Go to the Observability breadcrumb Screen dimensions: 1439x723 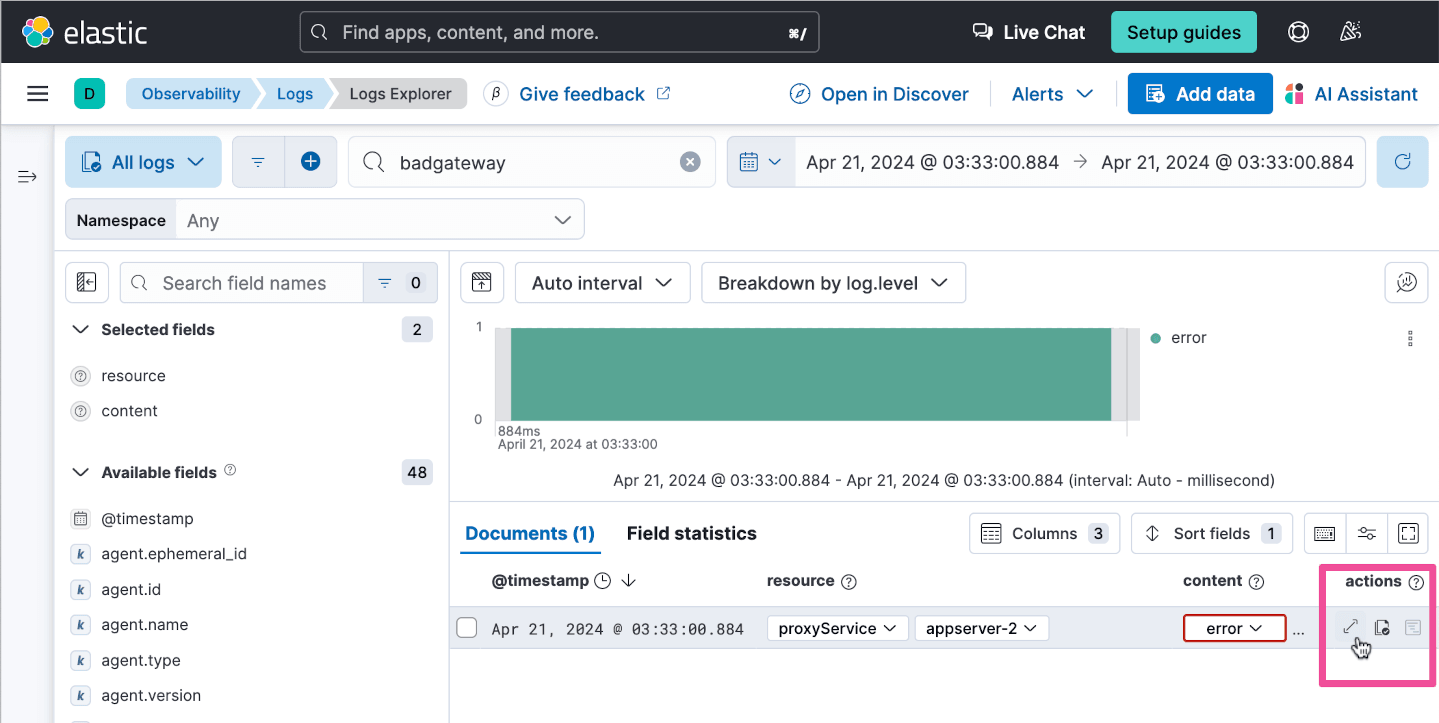[x=190, y=94]
